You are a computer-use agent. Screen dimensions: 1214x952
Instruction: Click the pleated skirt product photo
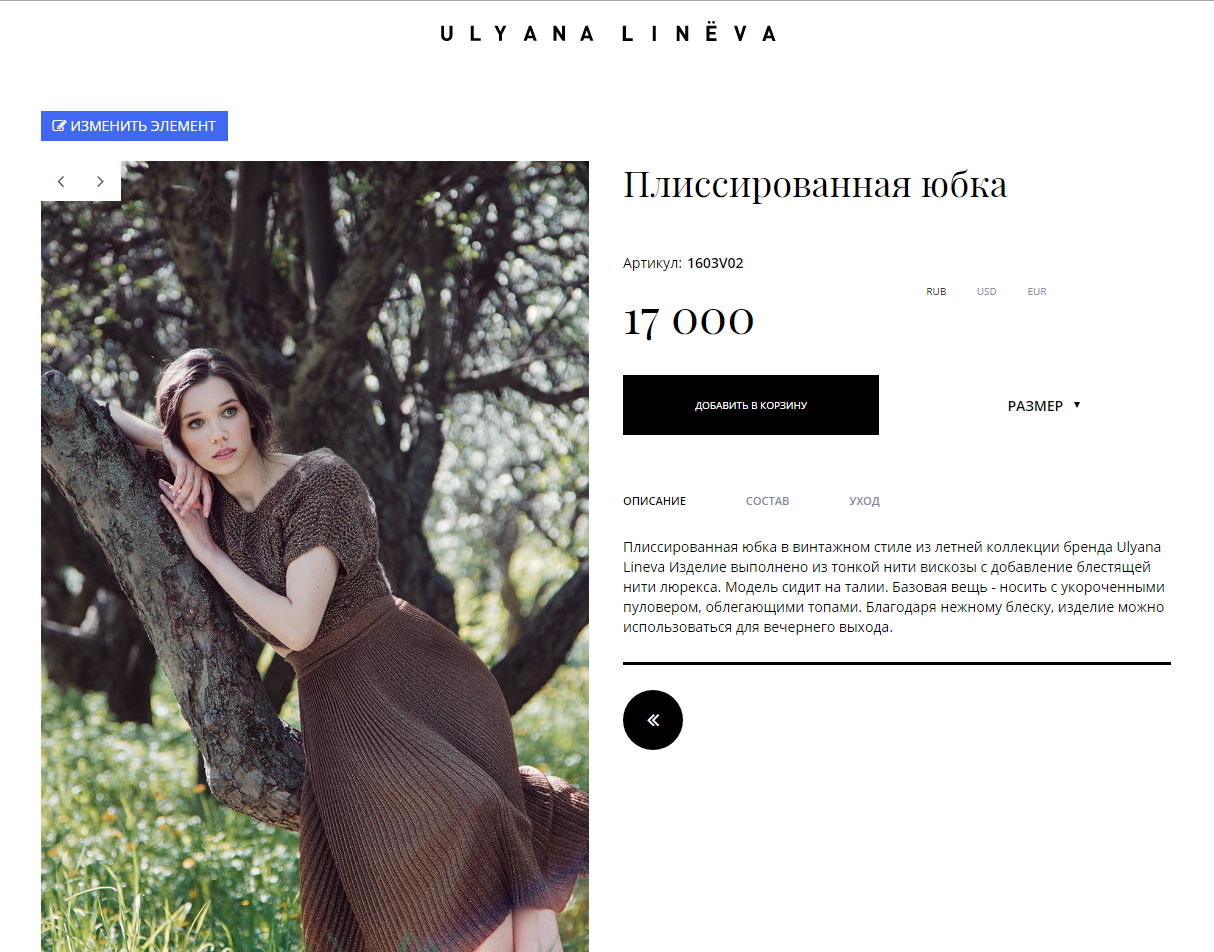point(315,556)
